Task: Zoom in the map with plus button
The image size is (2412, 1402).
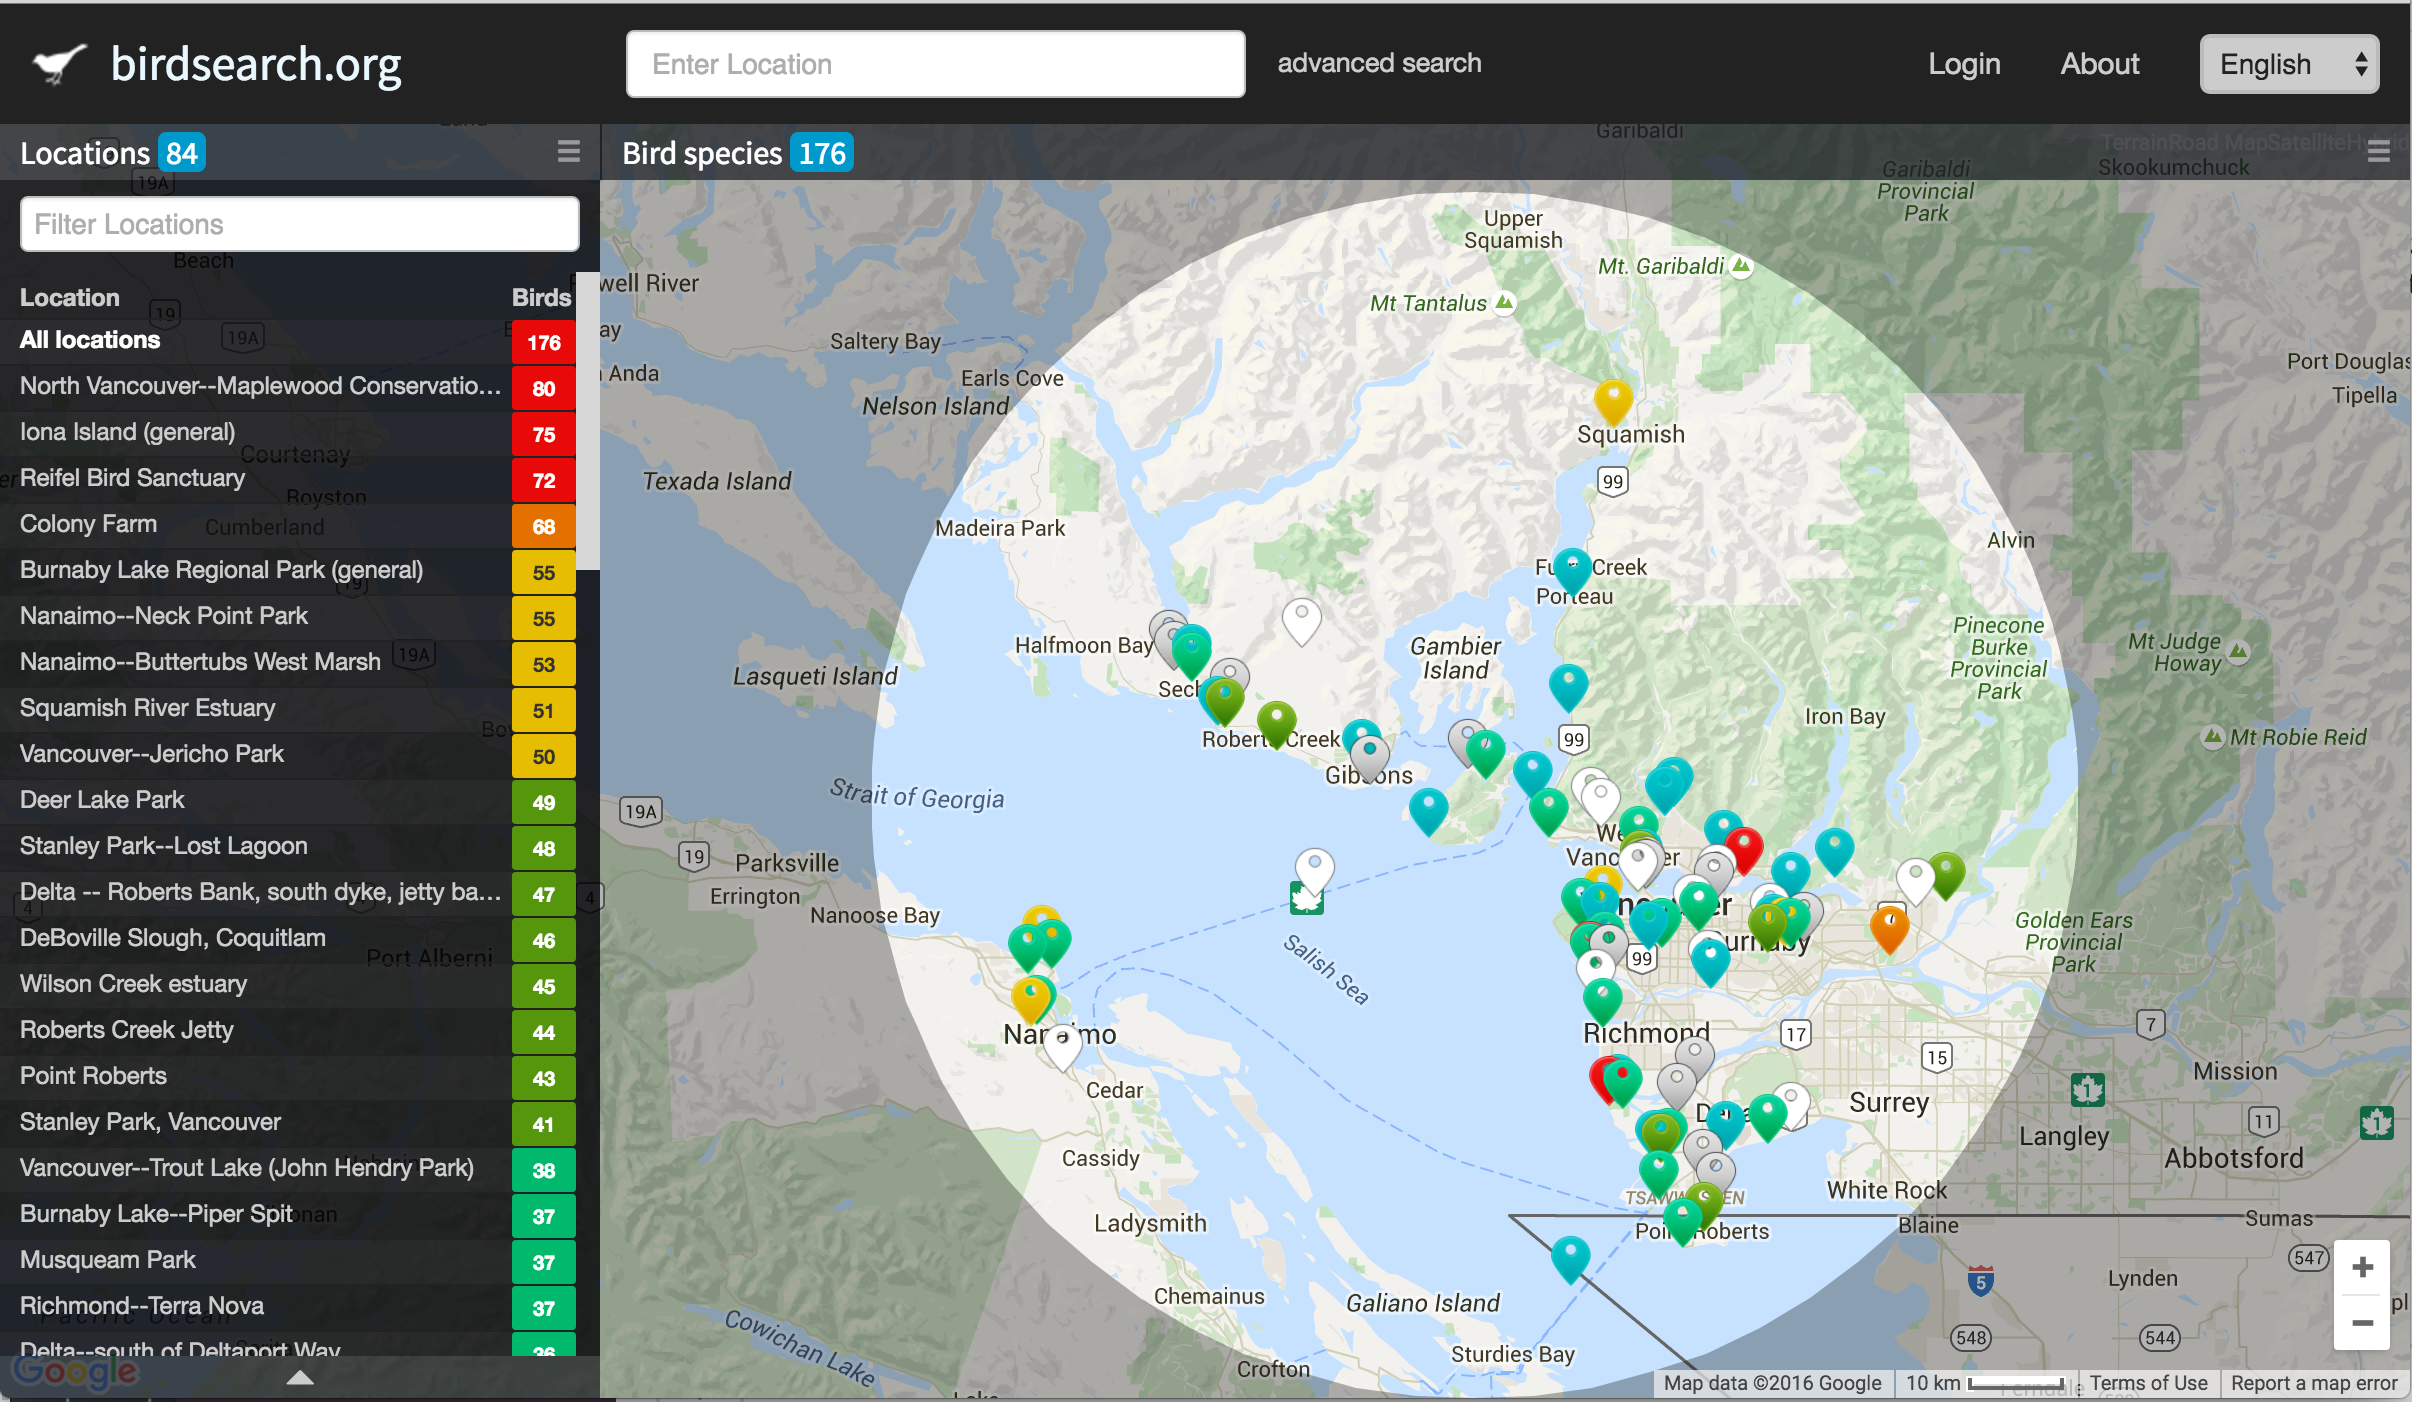Action: [x=2362, y=1268]
